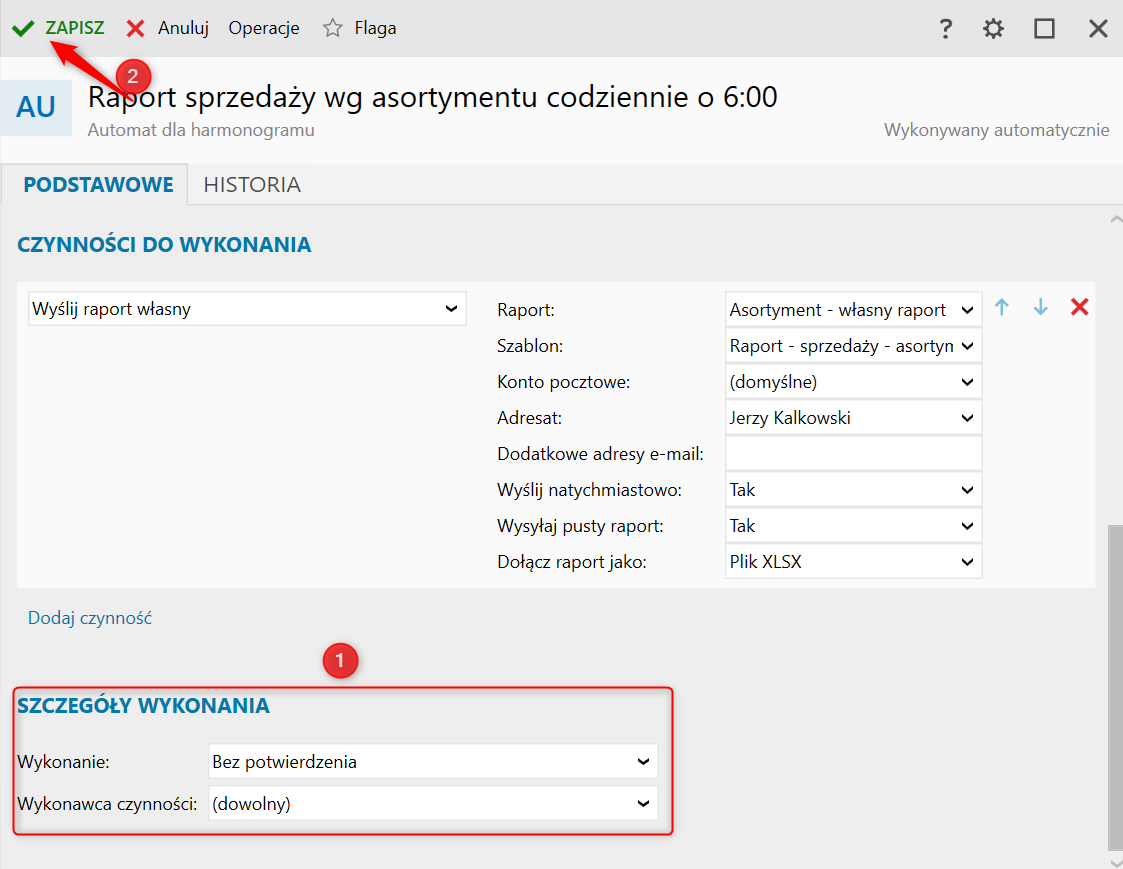Open the Wyślij natychmiastowo dropdown
This screenshot has width=1123, height=869.
[853, 490]
